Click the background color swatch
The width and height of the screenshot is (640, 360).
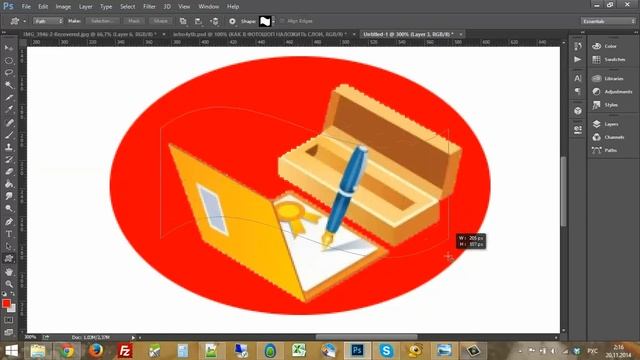[13, 309]
